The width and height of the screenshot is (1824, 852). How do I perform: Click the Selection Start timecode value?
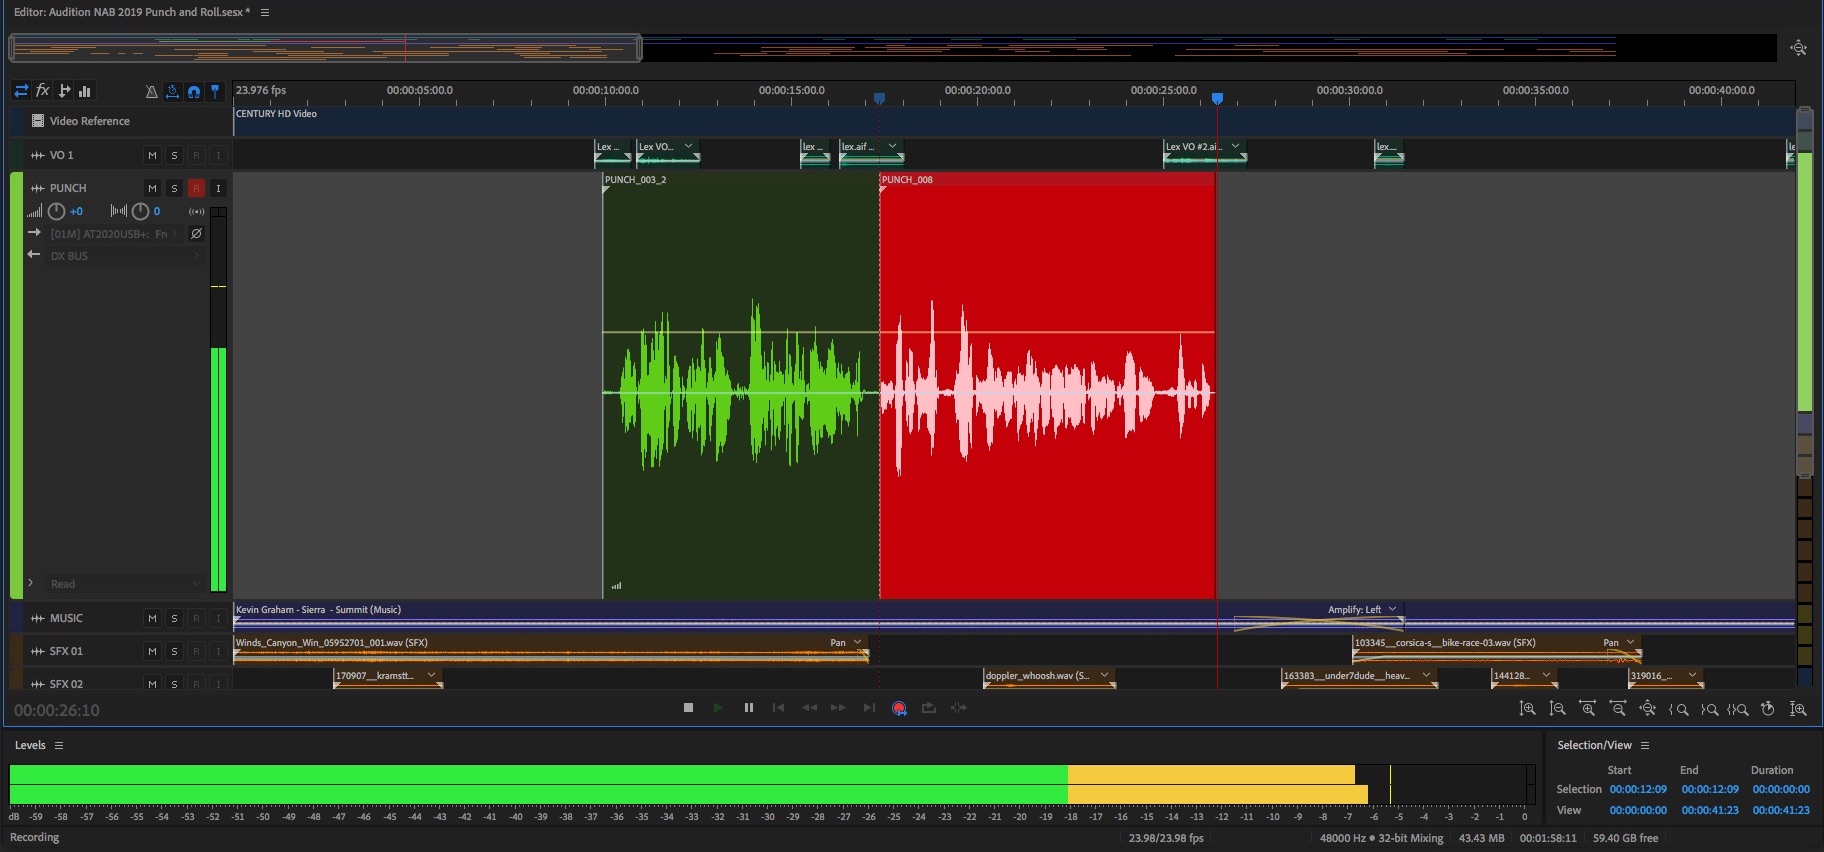(1637, 789)
